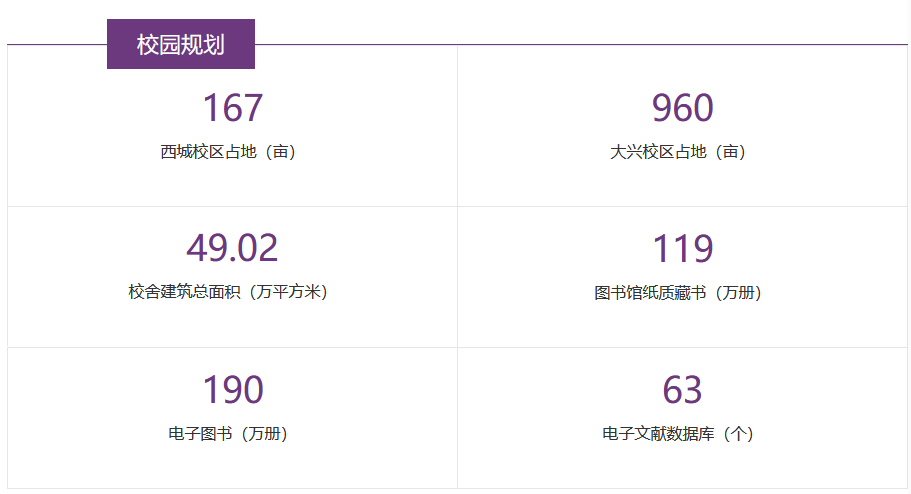Select the number 119

tap(682, 249)
